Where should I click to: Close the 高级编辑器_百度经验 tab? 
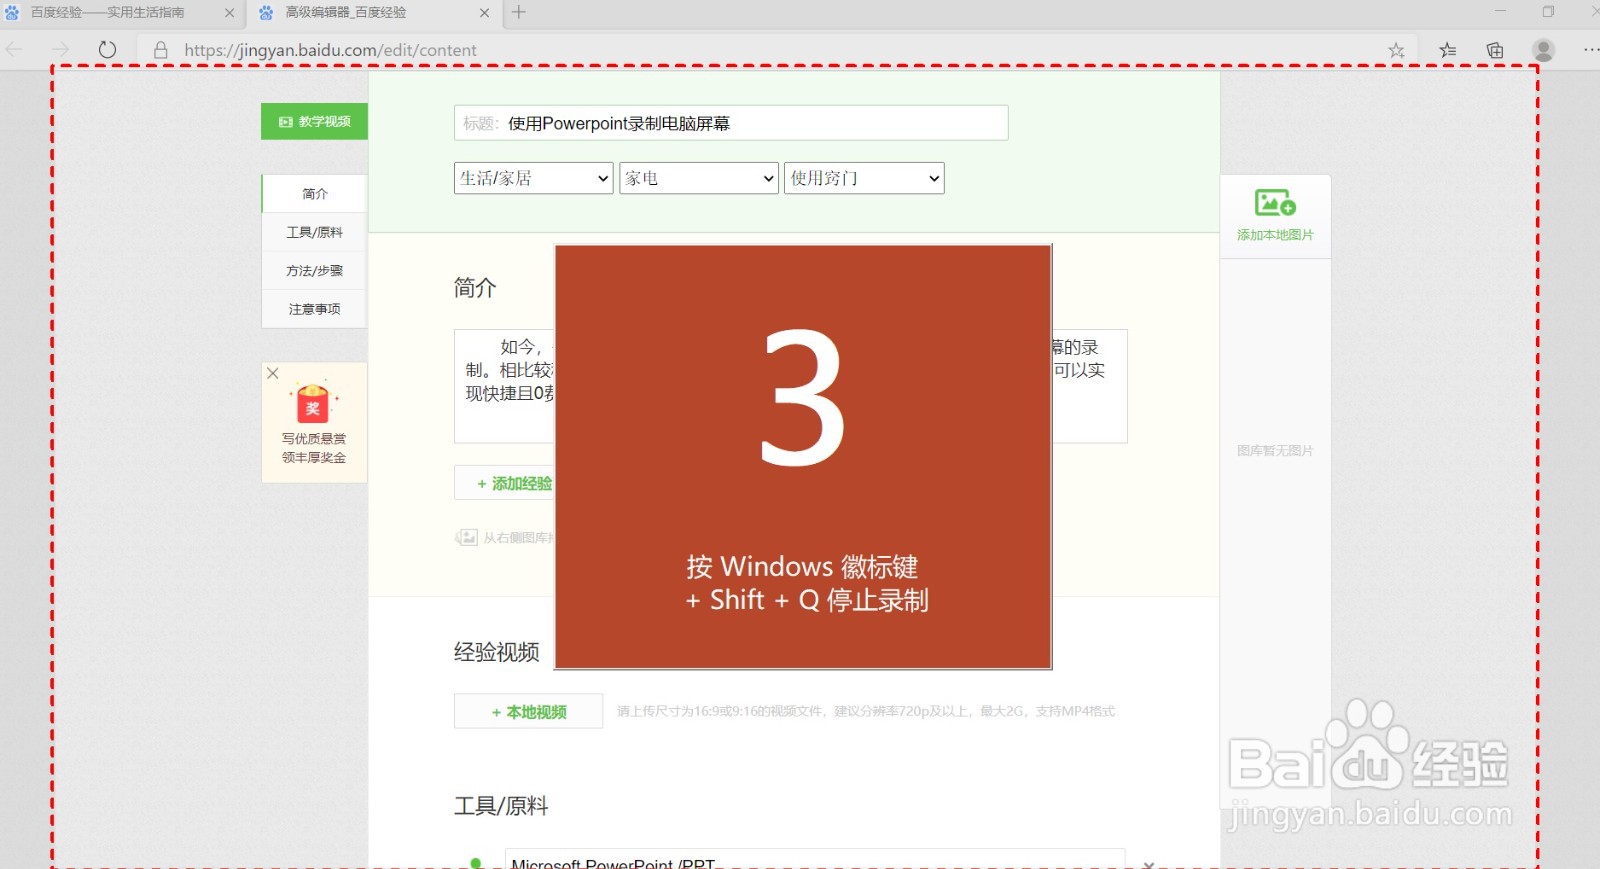coord(484,13)
